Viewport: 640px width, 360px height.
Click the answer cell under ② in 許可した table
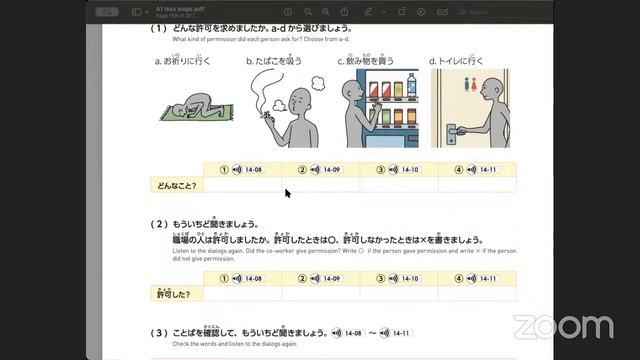coord(321,293)
